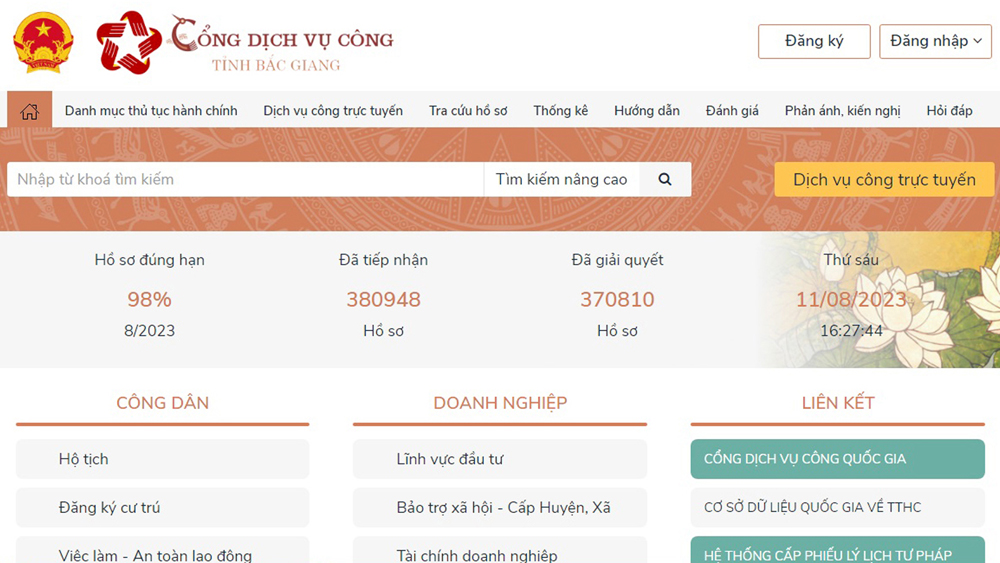Click the 98% on-time percentage
Image resolution: width=1000 pixels, height=563 pixels.
point(149,299)
